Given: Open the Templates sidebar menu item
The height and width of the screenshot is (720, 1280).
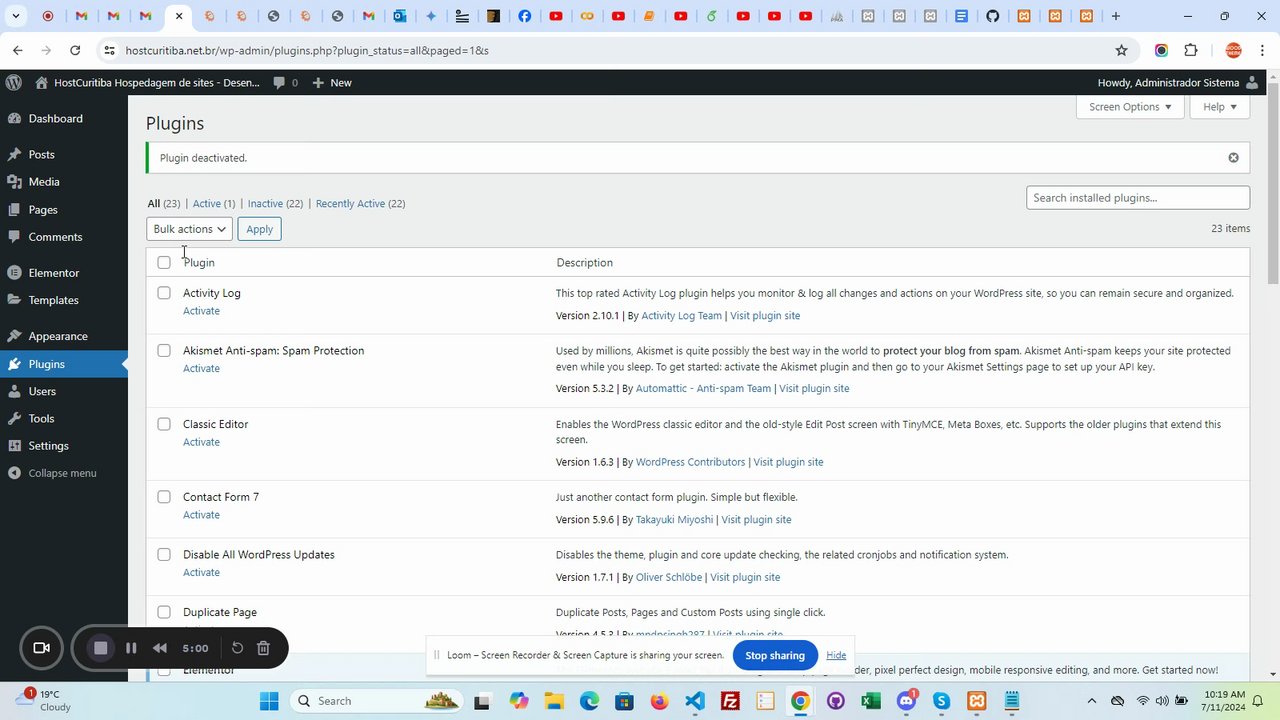Looking at the screenshot, I should [x=53, y=300].
